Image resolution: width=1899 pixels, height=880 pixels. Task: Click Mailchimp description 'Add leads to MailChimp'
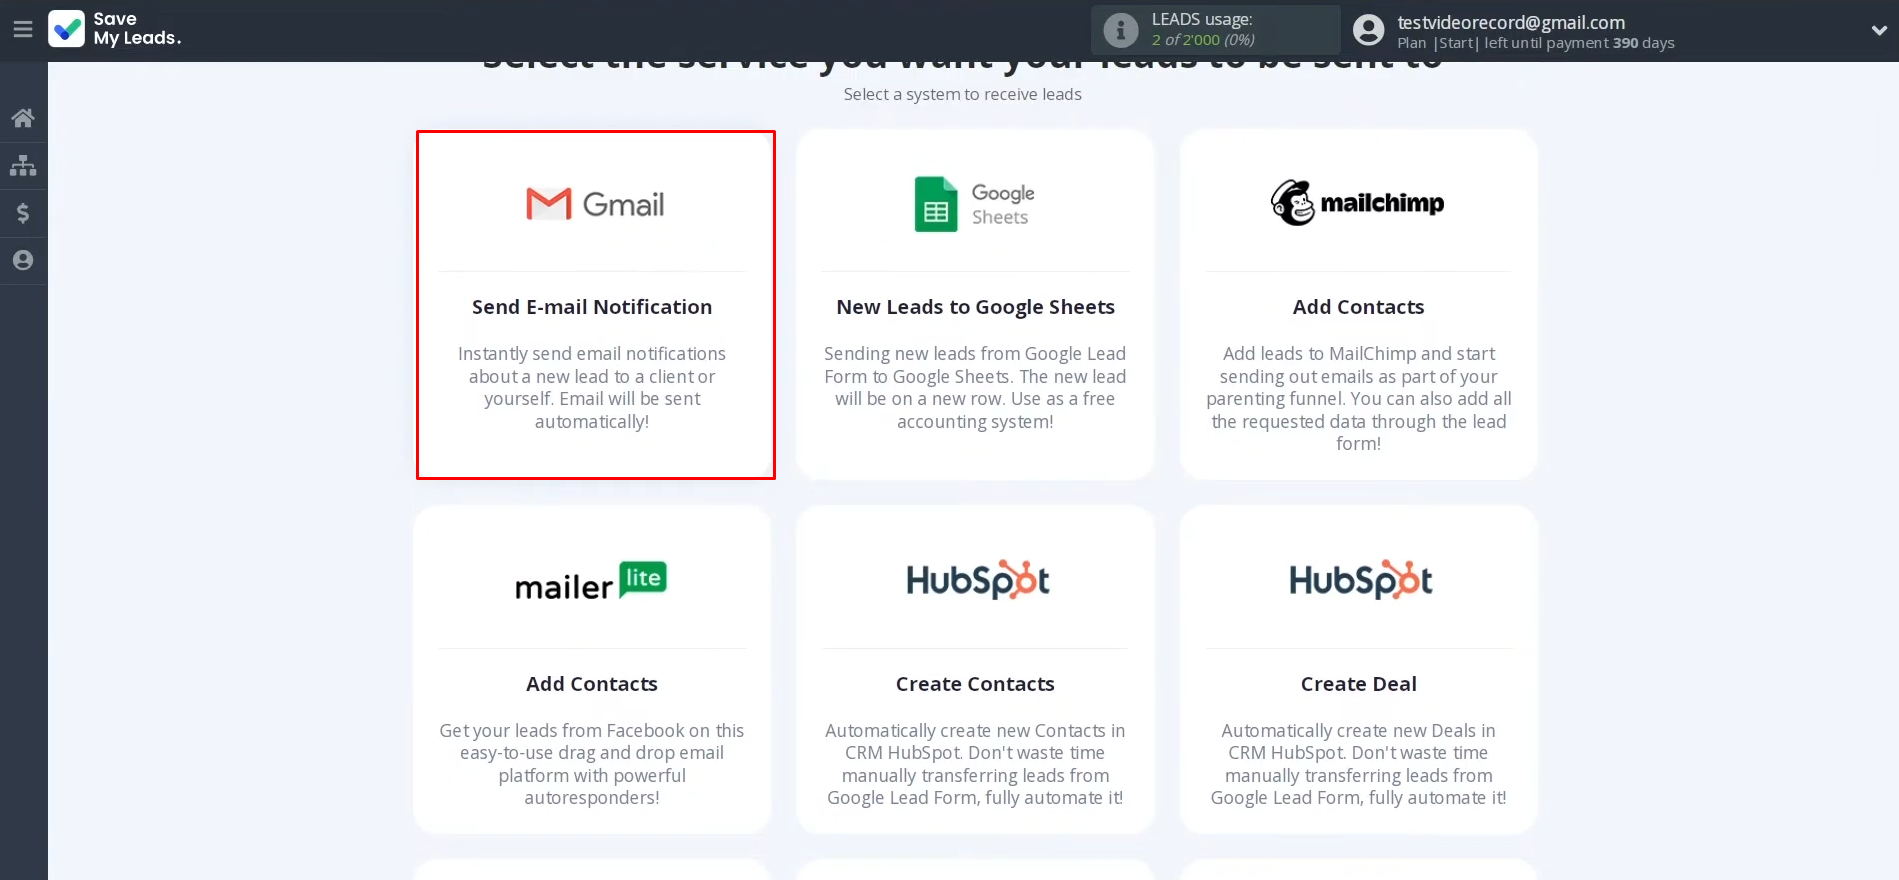(1358, 398)
